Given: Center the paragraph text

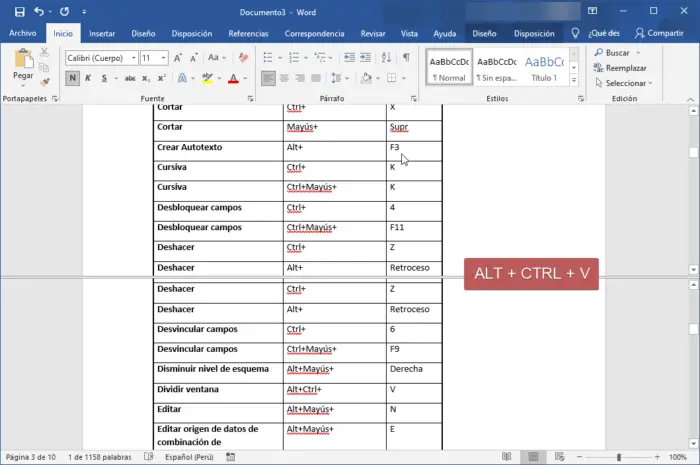Looking at the screenshot, I should [284, 79].
